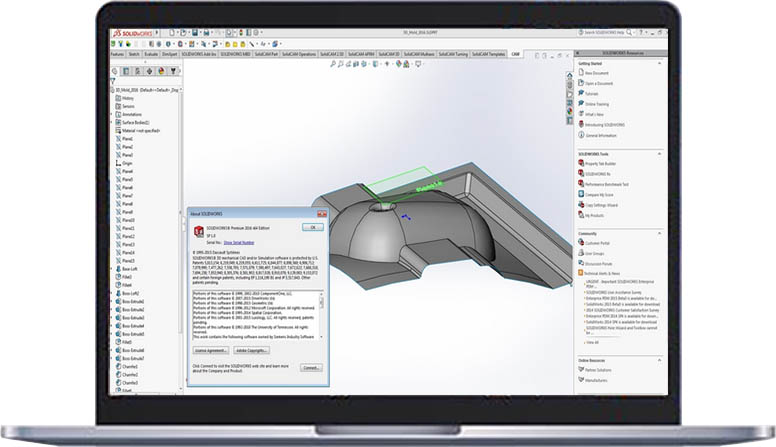Click the SOLIDWORKS icon in the About dialog
The width and height of the screenshot is (776, 447).
click(198, 231)
